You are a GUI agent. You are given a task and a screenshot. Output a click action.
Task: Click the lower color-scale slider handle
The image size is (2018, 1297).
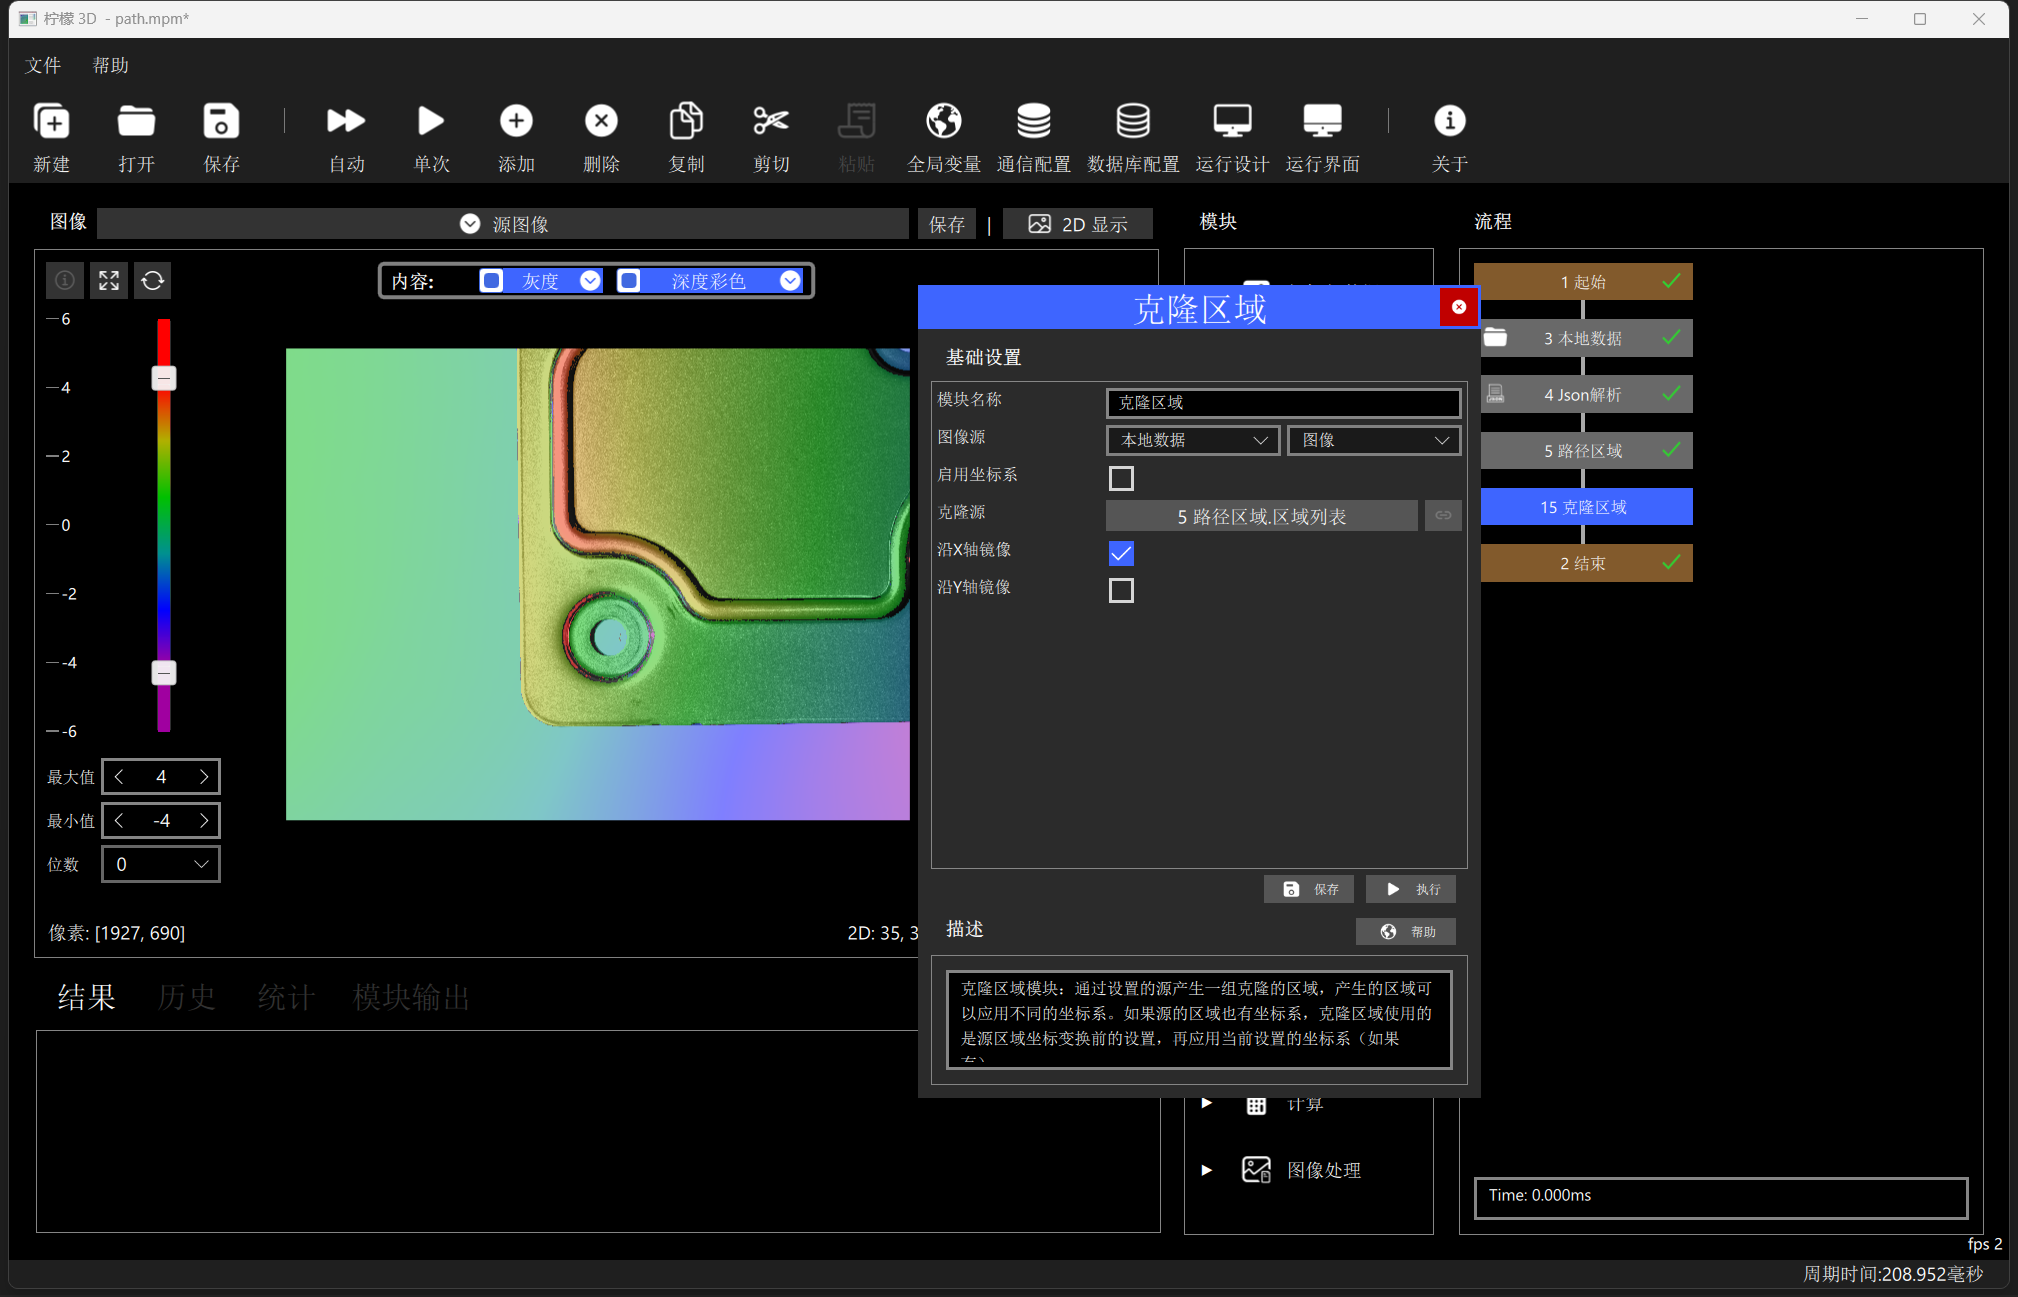click(x=164, y=672)
